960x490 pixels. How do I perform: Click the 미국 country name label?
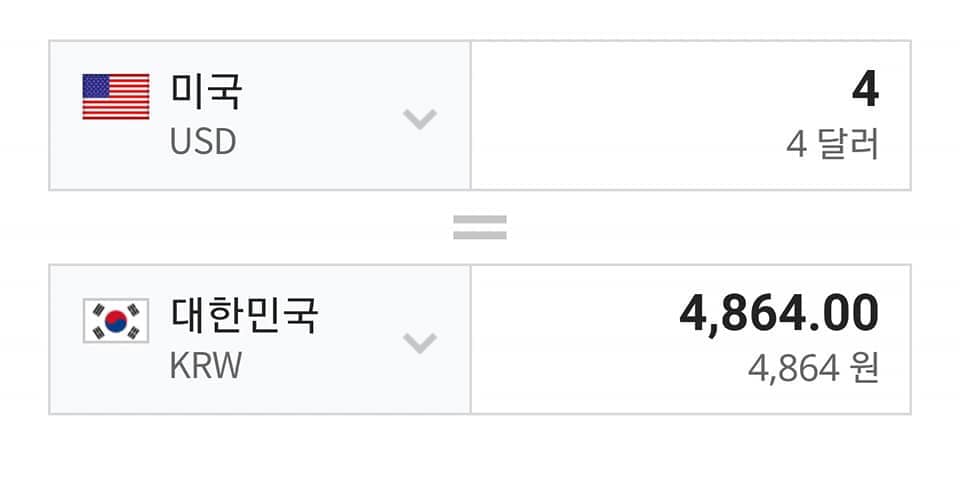tap(207, 93)
